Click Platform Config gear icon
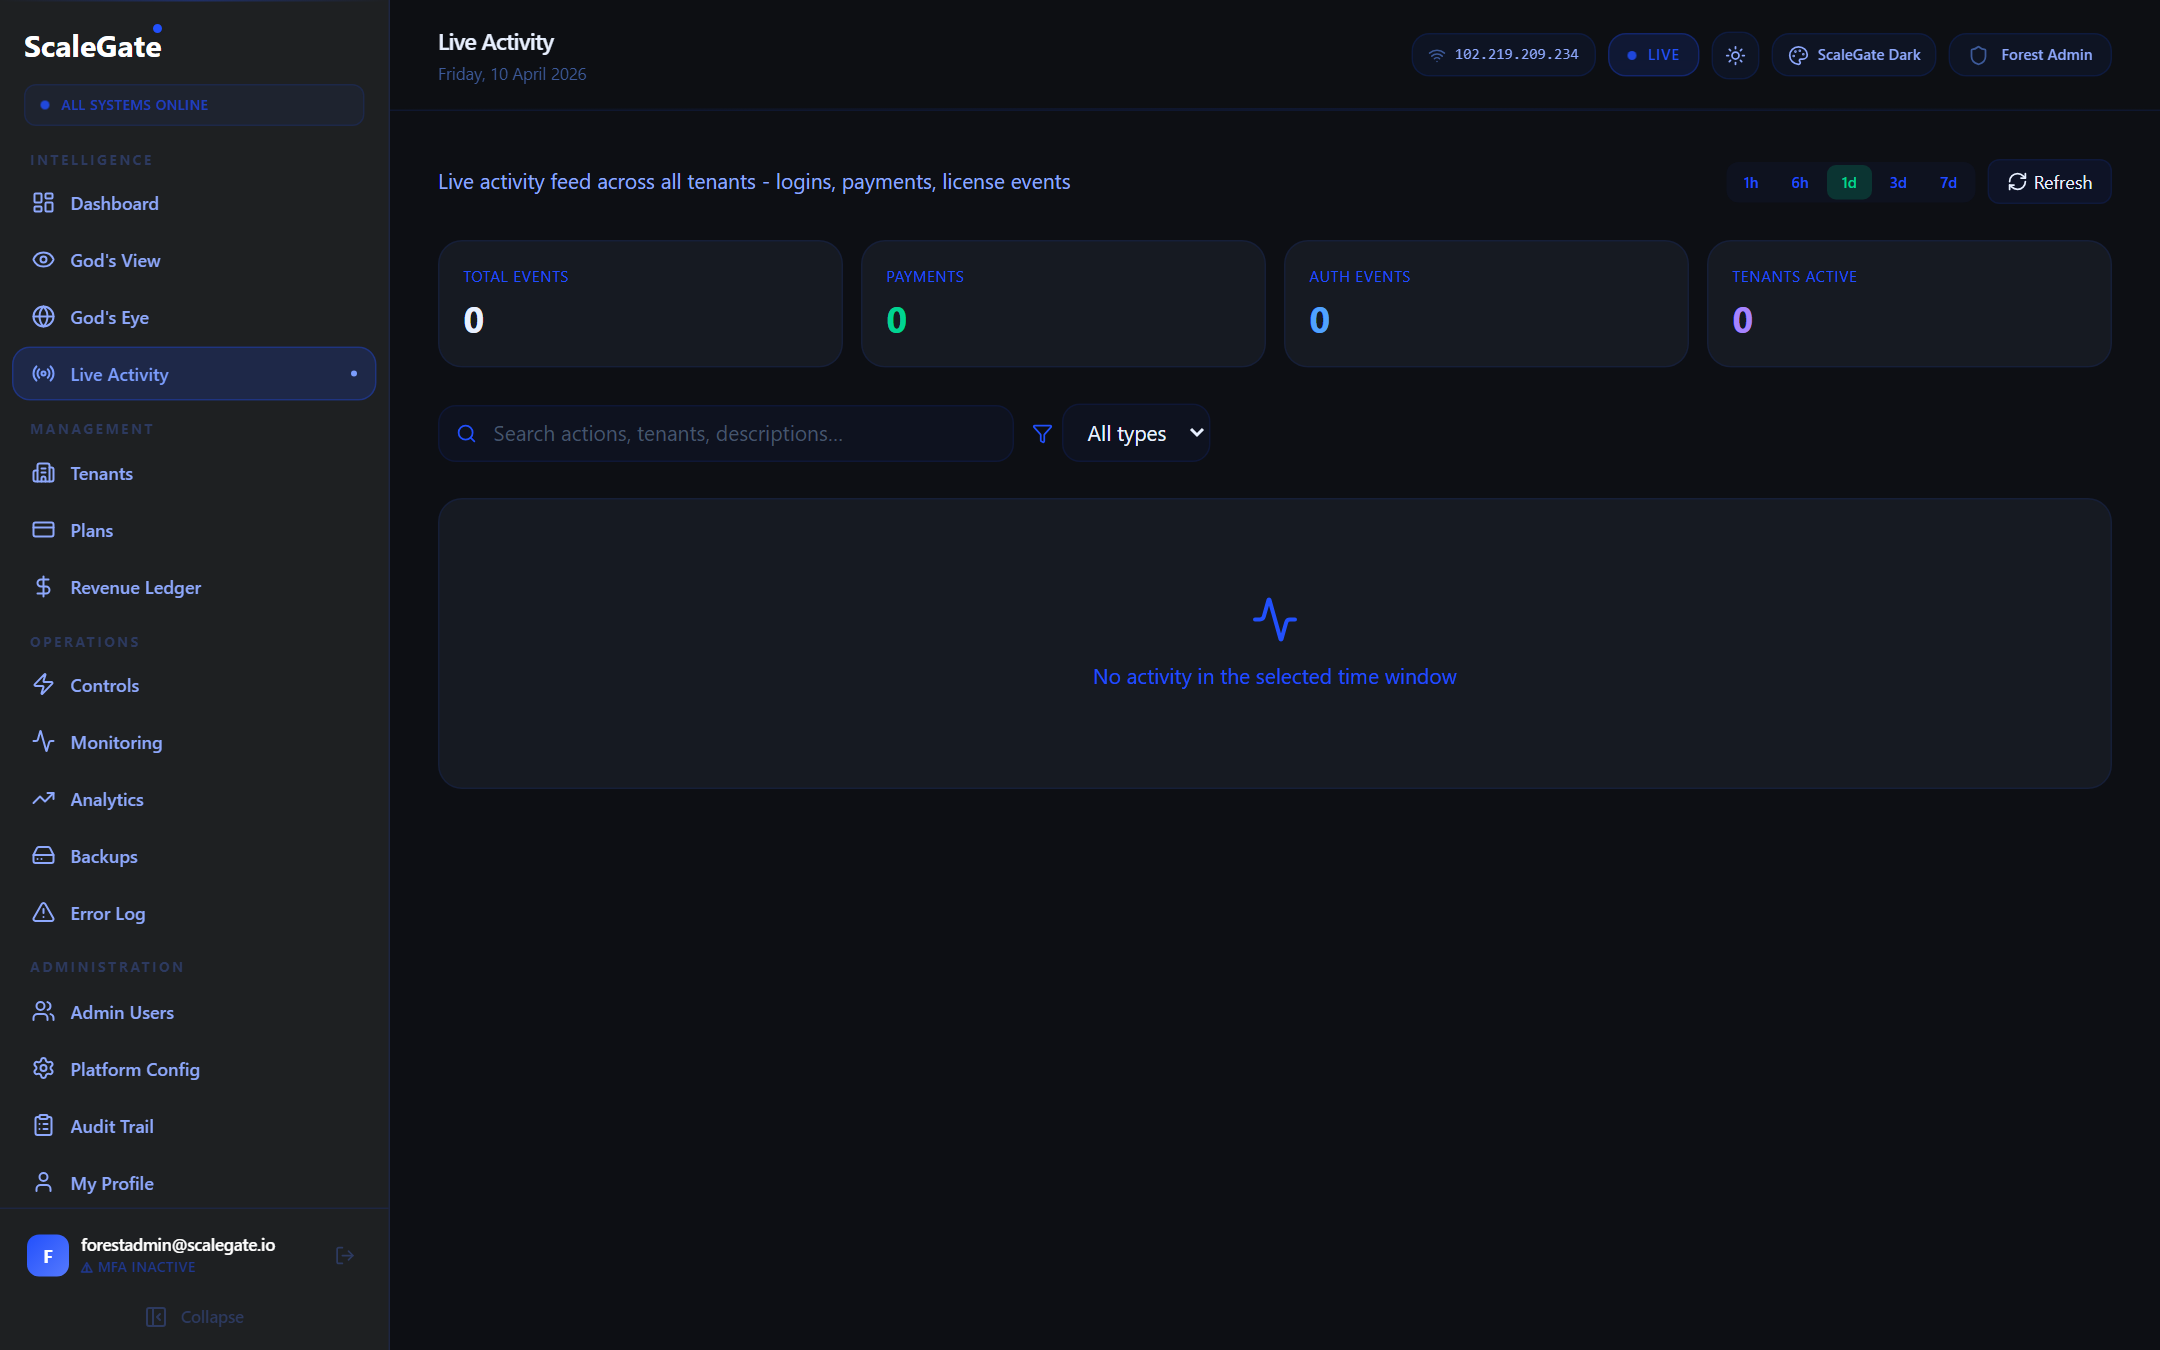Image resolution: width=2160 pixels, height=1350 pixels. [x=43, y=1068]
